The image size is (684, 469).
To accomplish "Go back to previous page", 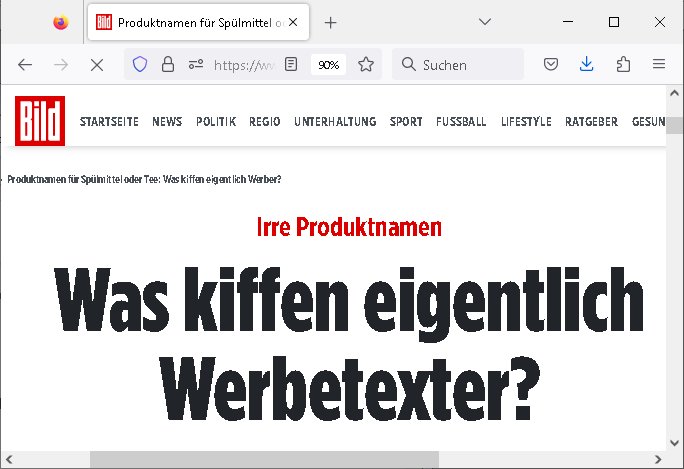I will pyautogui.click(x=25, y=64).
